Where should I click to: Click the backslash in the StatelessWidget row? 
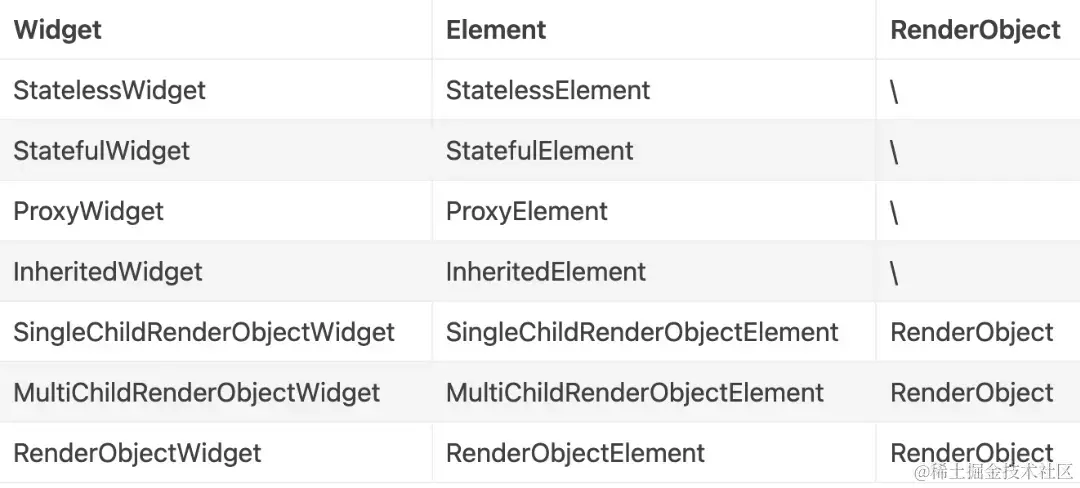[x=895, y=93]
